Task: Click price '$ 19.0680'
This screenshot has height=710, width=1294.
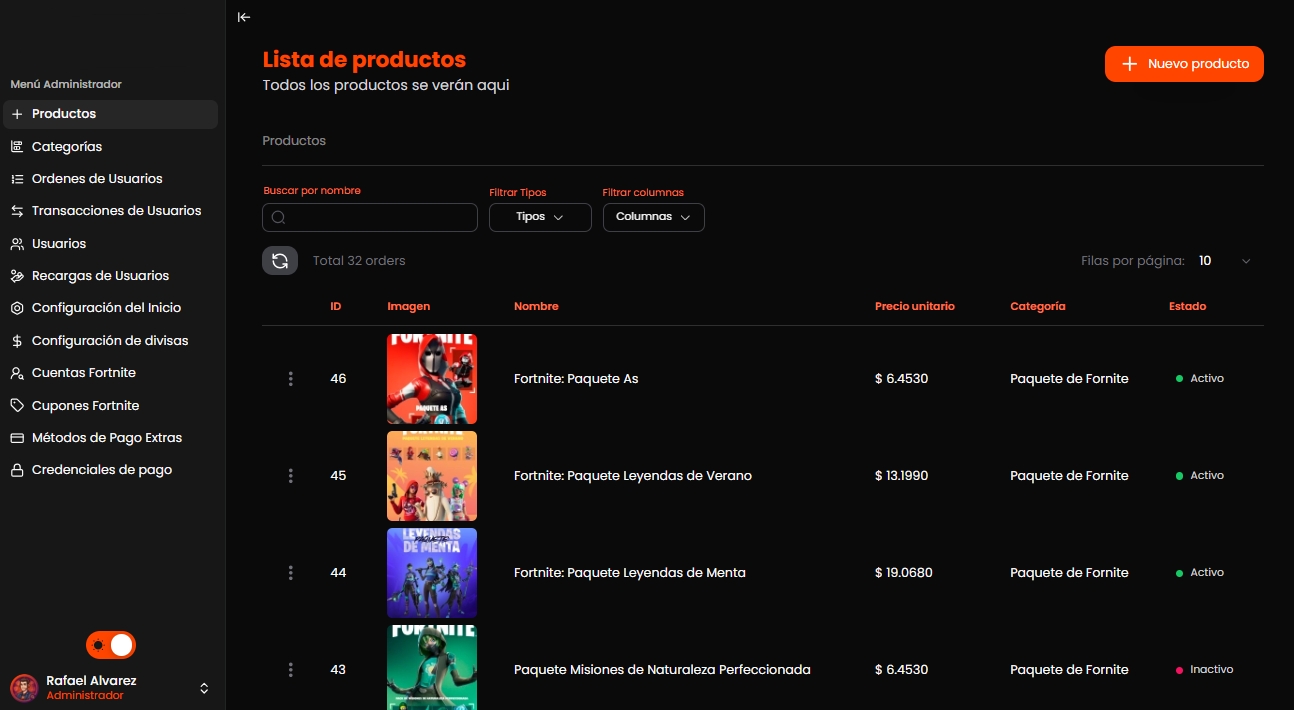Action: coord(903,573)
